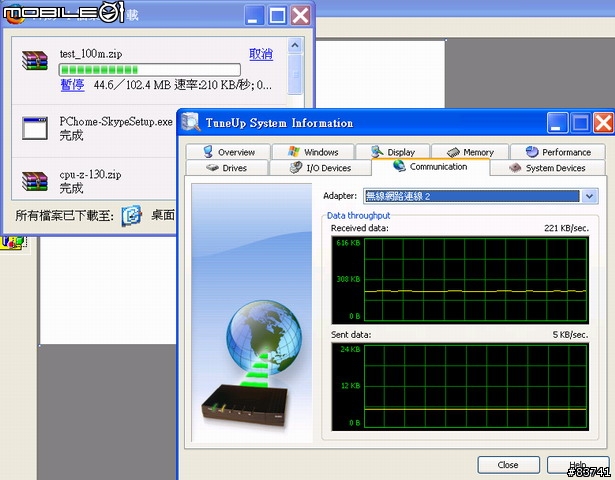Click the Communication tab

tap(430, 167)
